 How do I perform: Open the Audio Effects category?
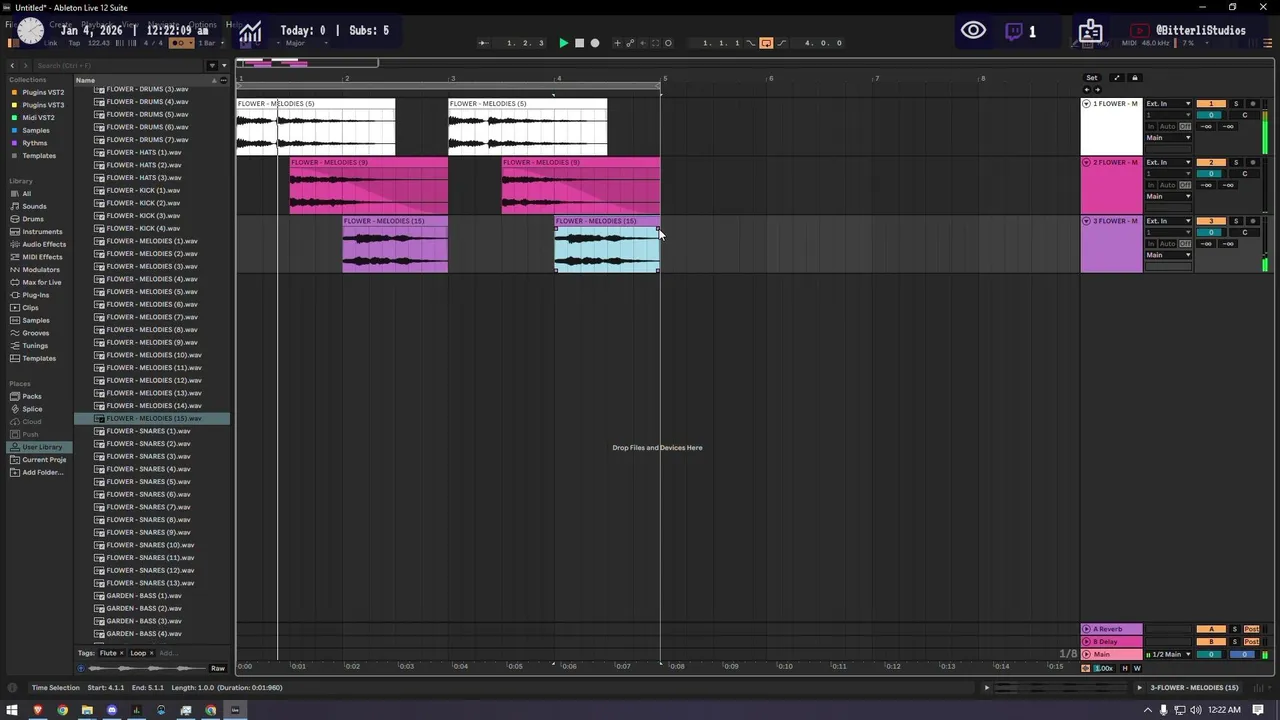44,244
